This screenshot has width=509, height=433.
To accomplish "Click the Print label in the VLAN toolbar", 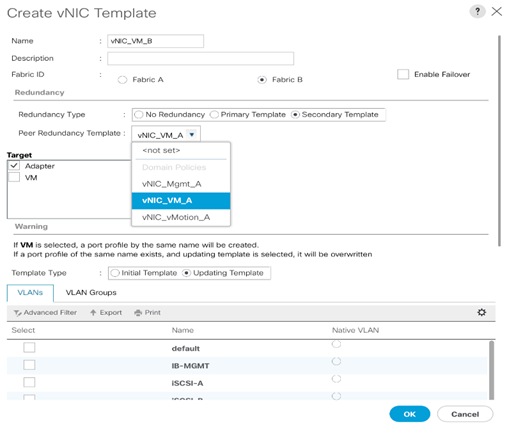I will [x=153, y=313].
